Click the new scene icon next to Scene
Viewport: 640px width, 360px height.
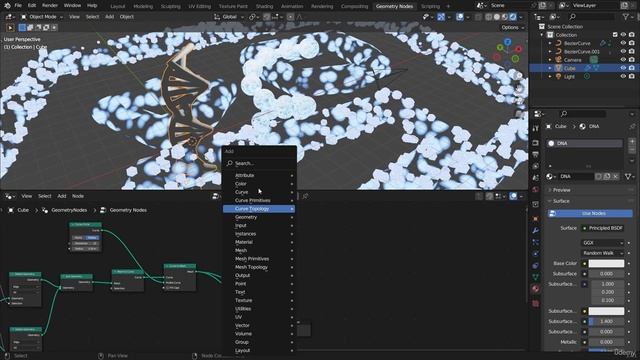[542, 6]
